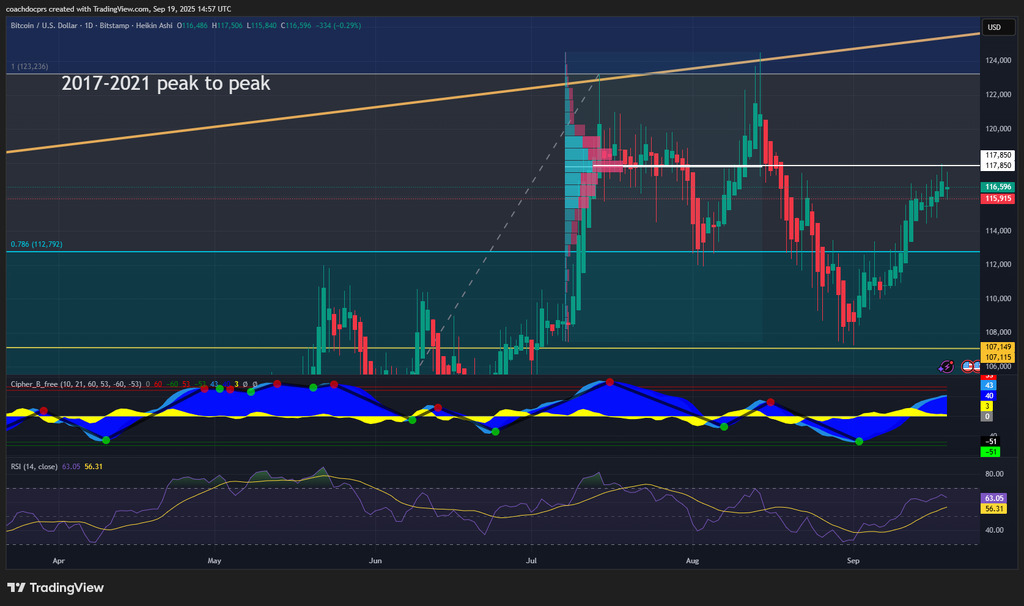Click the 2017-2021 peak to peak text label
This screenshot has height=606, width=1024.
click(x=165, y=84)
